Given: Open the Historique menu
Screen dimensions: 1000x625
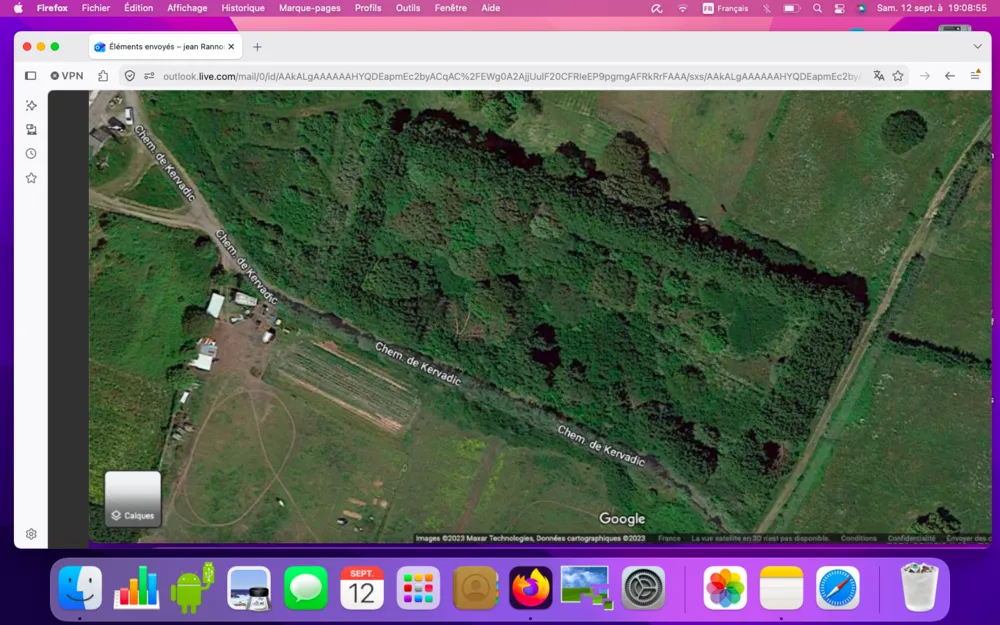Looking at the screenshot, I should (x=243, y=8).
